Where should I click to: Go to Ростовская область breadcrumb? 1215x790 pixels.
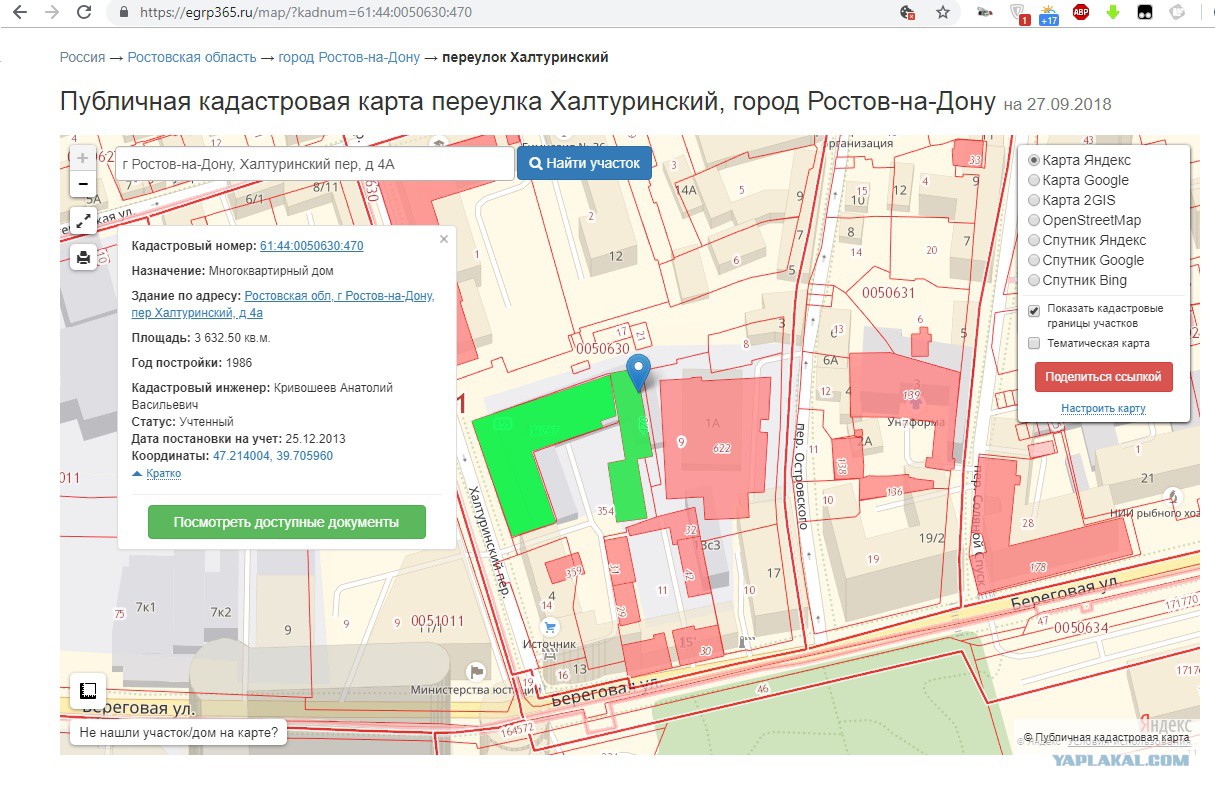click(192, 57)
